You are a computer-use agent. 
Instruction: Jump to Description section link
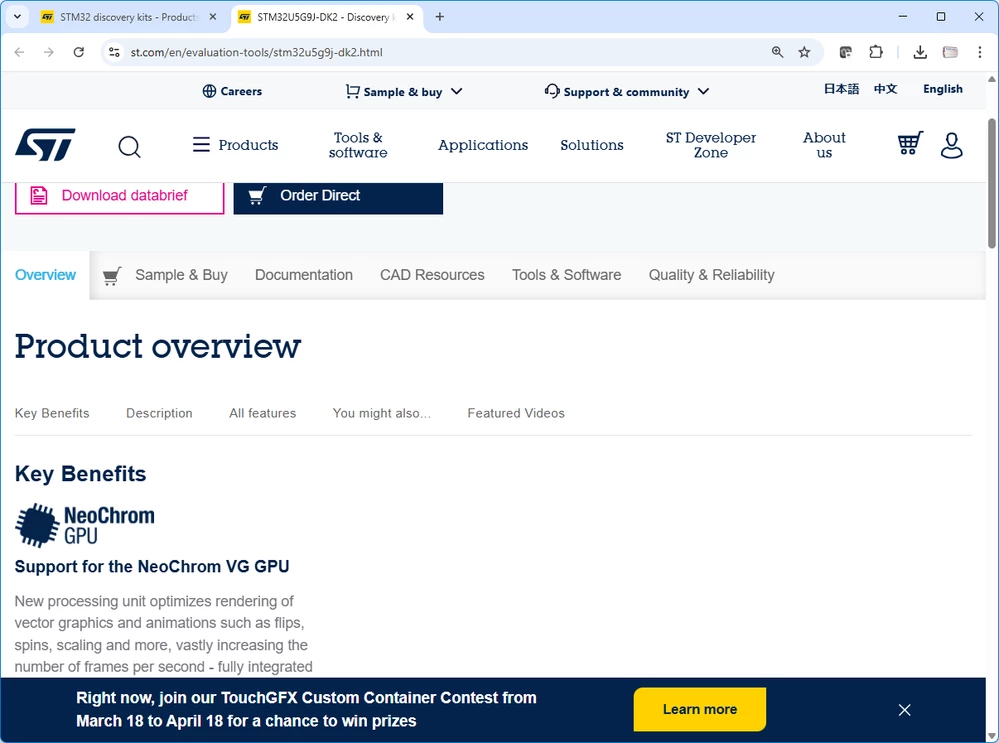[159, 413]
